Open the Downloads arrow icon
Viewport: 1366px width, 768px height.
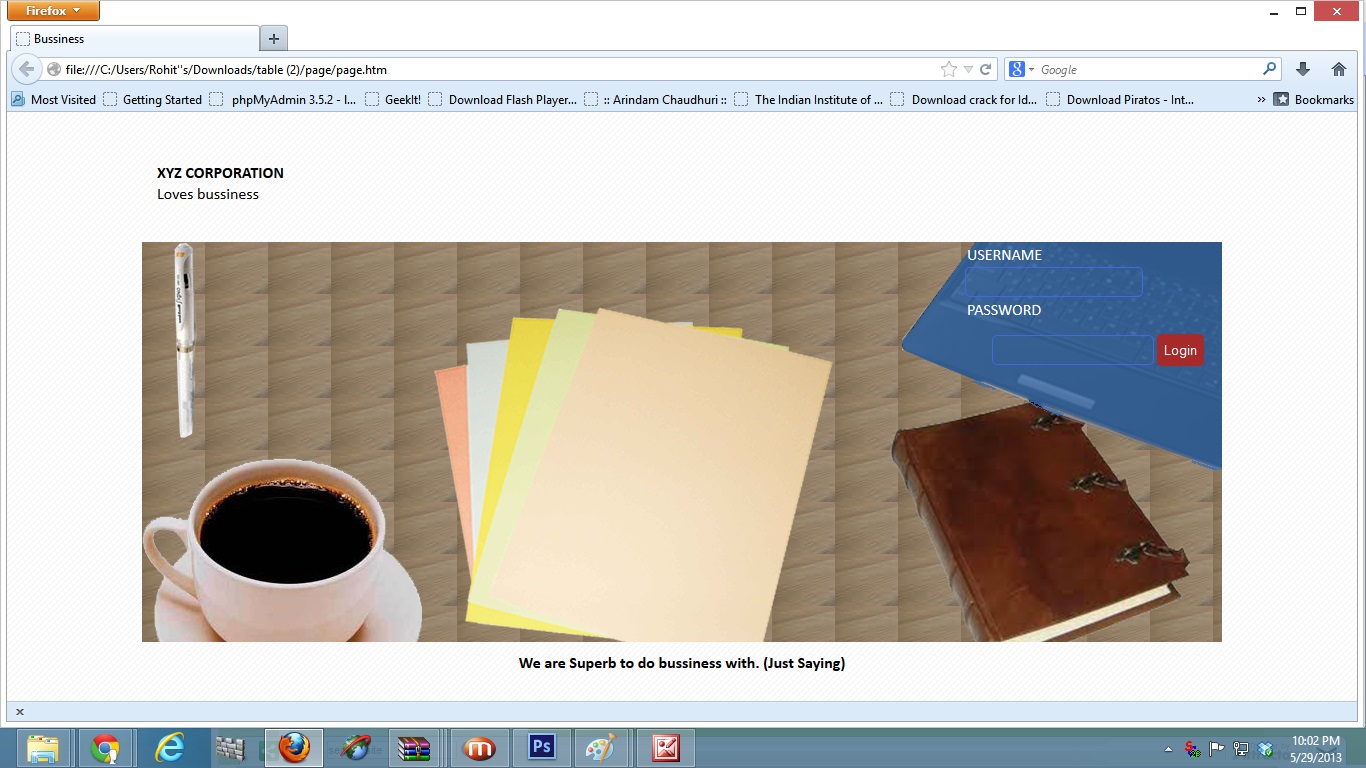[1302, 69]
